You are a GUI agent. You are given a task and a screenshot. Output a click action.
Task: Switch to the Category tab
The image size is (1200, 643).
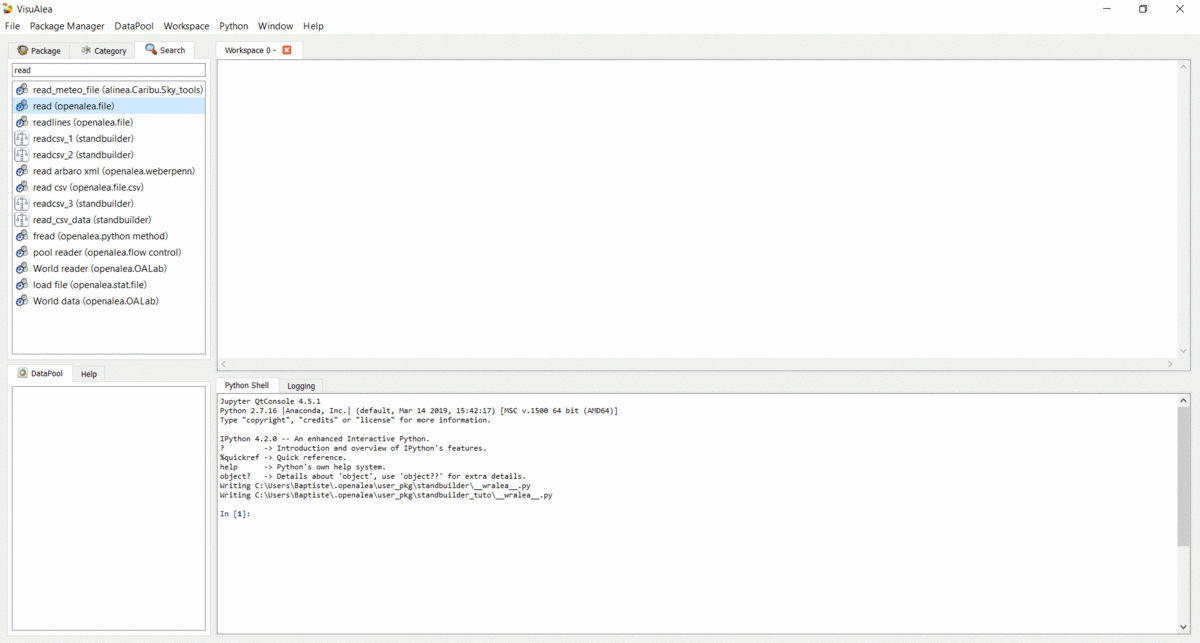pyautogui.click(x=103, y=50)
